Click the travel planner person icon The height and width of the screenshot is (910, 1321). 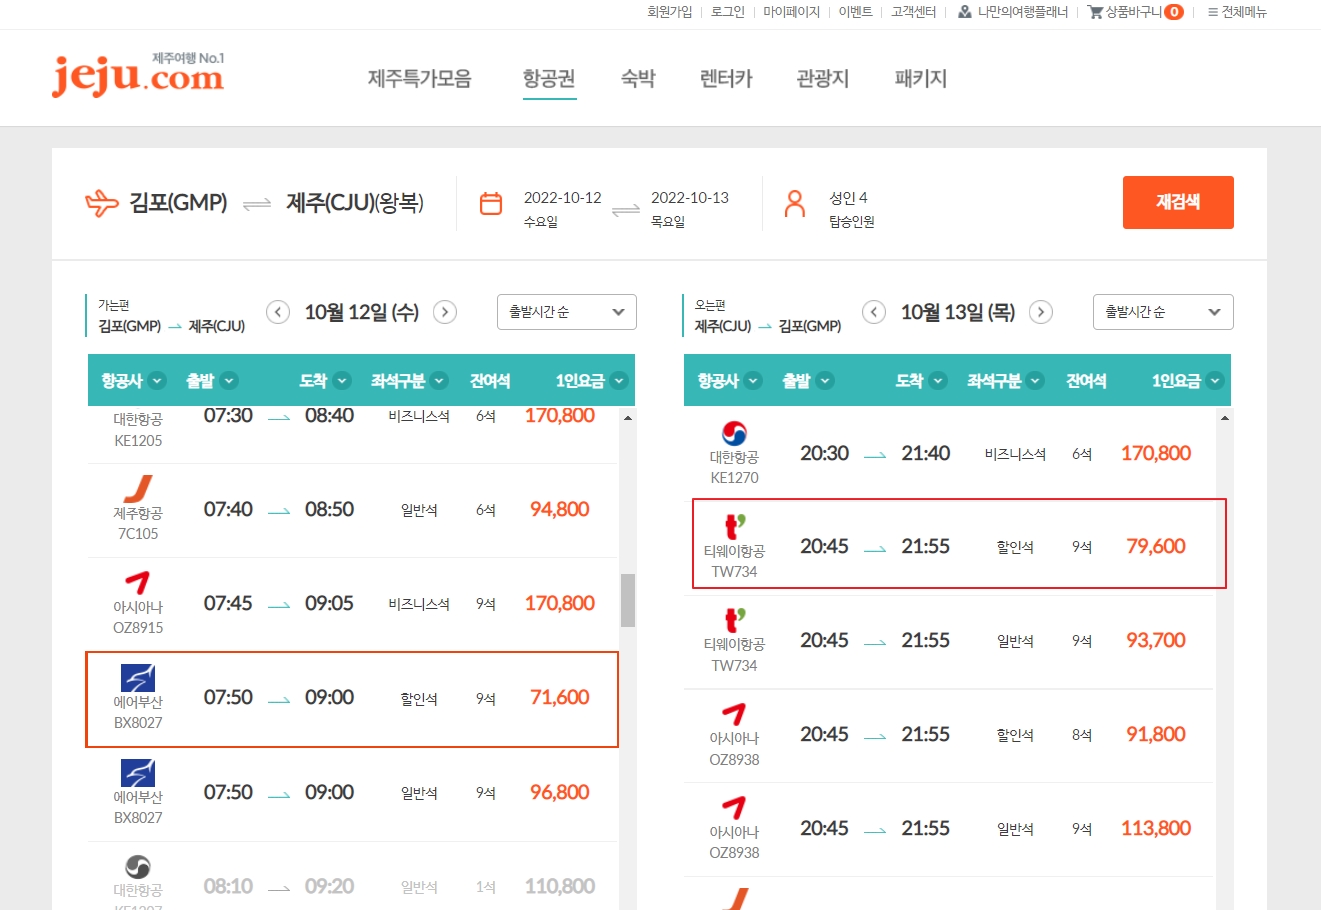click(964, 12)
